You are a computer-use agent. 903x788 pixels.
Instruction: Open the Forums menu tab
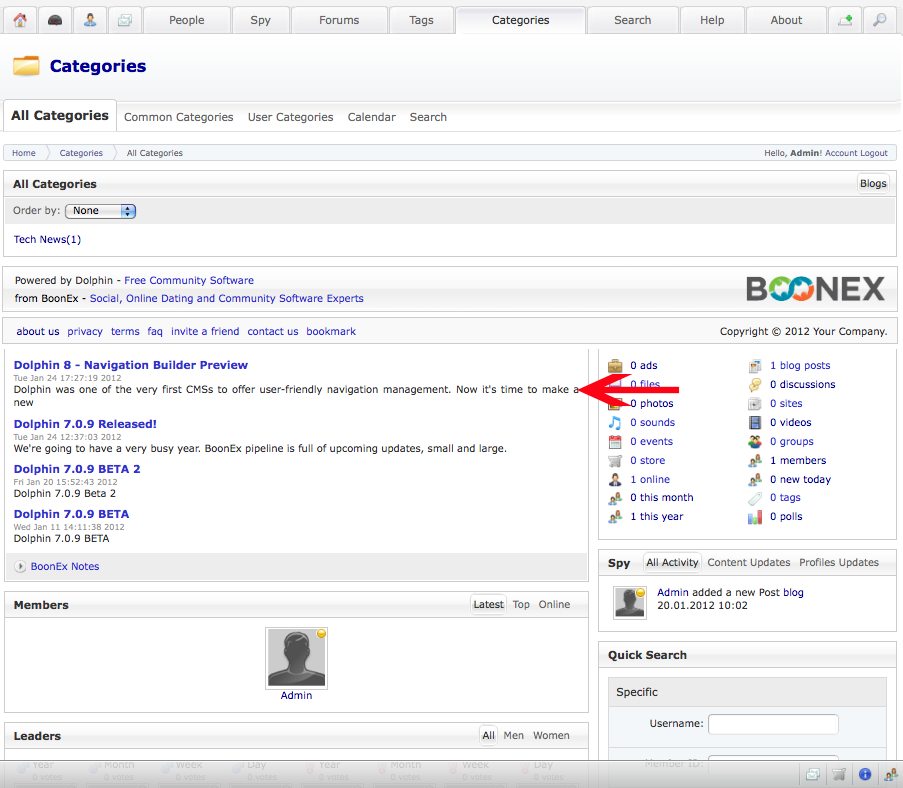(339, 20)
